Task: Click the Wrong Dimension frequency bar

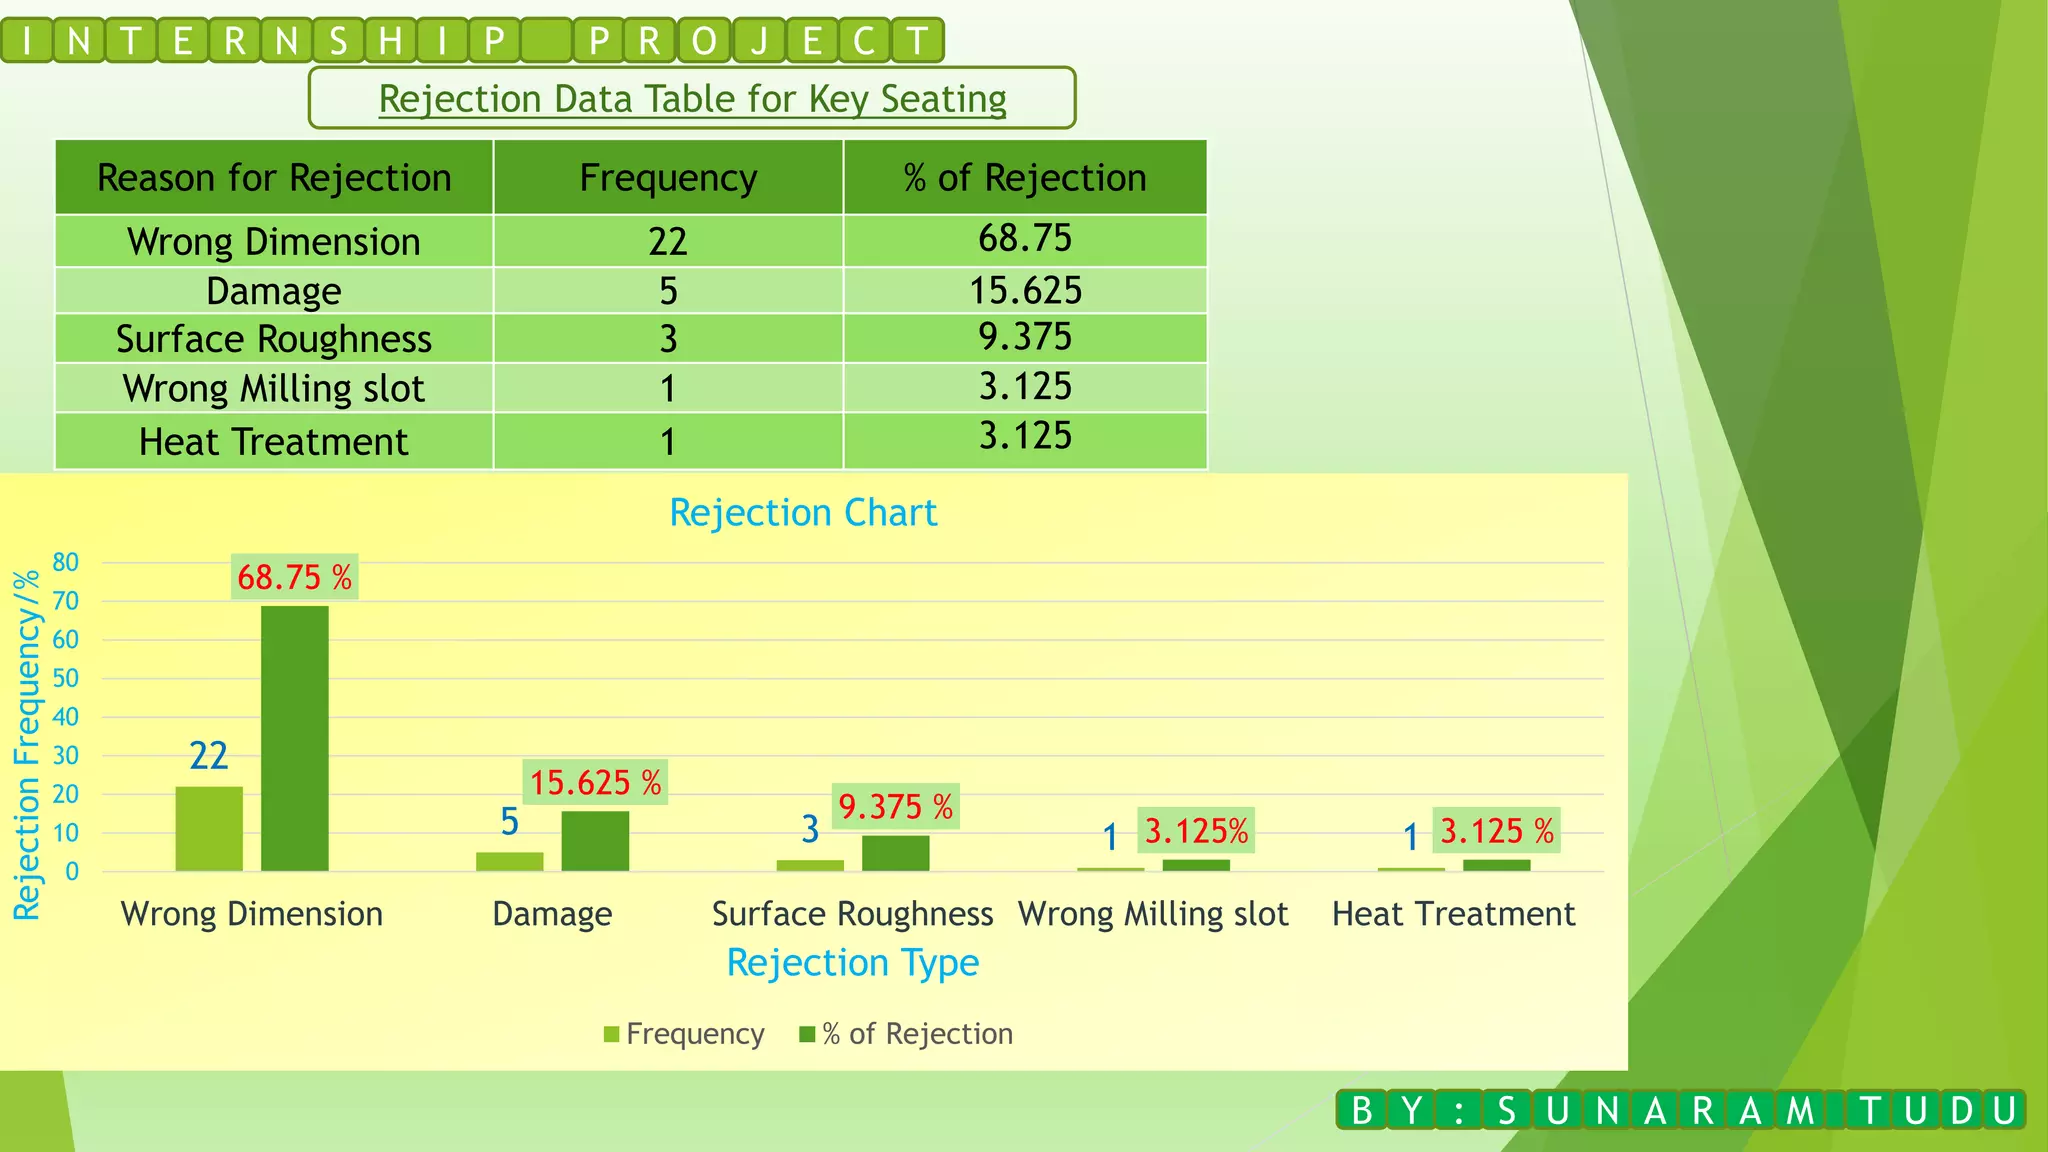Action: coord(209,828)
